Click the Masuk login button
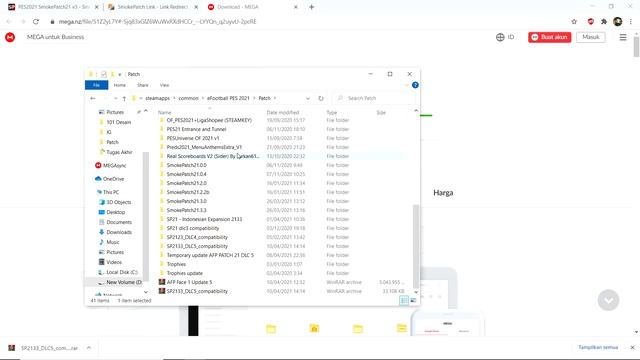Image resolution: width=640 pixels, height=360 pixels. click(591, 37)
